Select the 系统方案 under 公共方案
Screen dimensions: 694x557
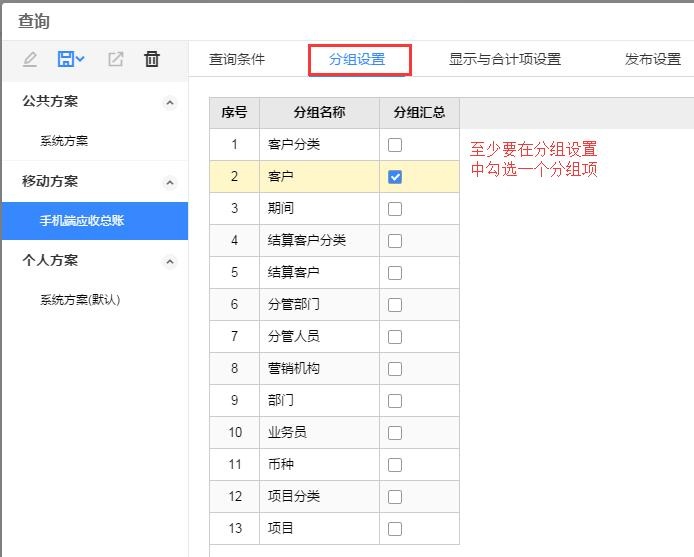[x=64, y=141]
